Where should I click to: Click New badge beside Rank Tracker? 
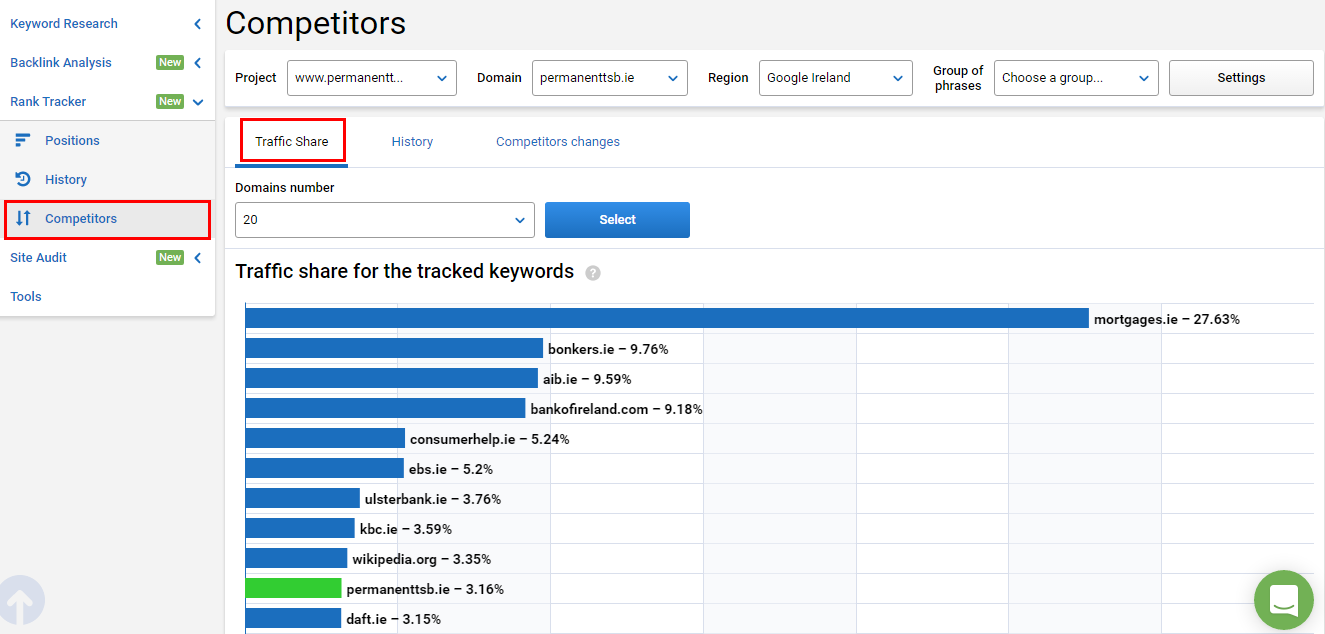(170, 101)
